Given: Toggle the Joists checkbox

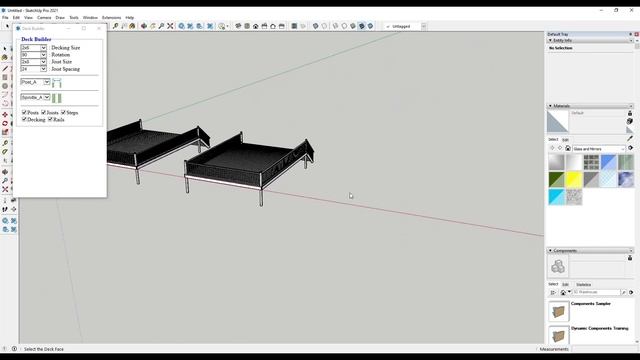Looking at the screenshot, I should (43, 112).
